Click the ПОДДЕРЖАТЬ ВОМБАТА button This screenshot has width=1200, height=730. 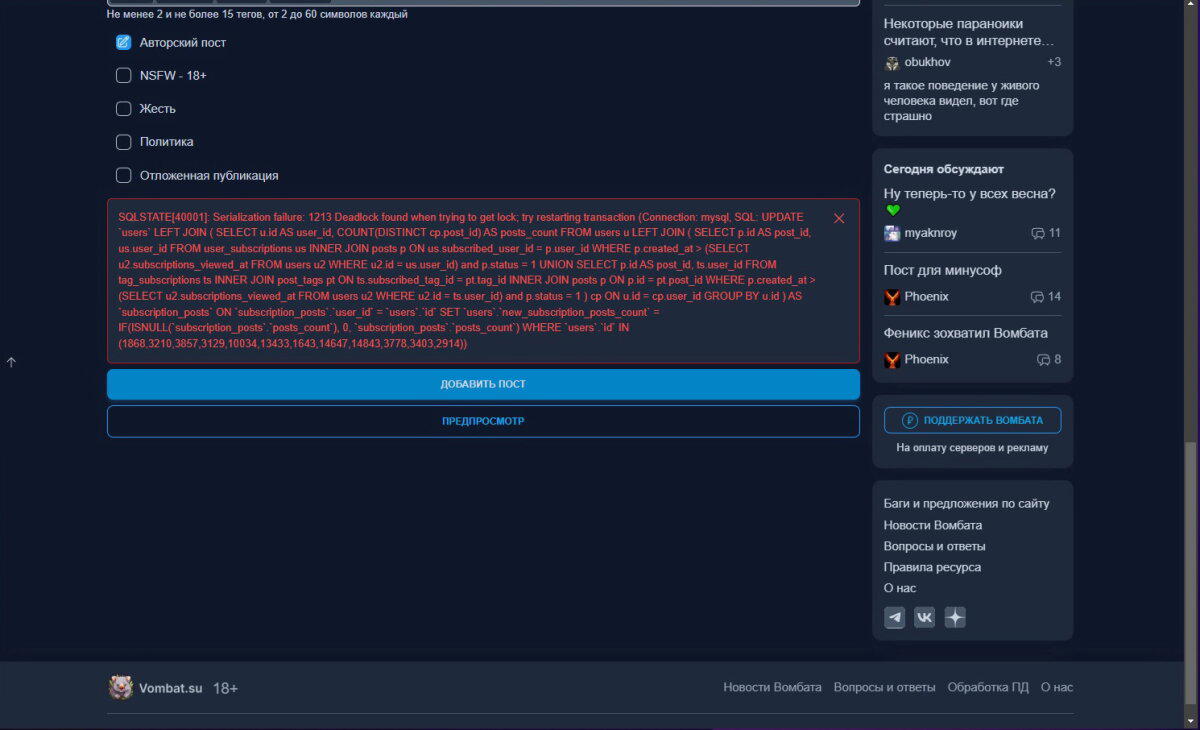[x=972, y=420]
